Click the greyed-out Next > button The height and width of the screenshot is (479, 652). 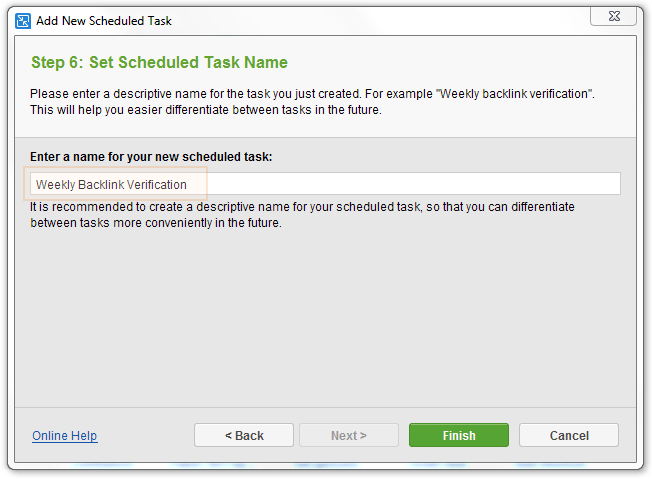pos(349,435)
